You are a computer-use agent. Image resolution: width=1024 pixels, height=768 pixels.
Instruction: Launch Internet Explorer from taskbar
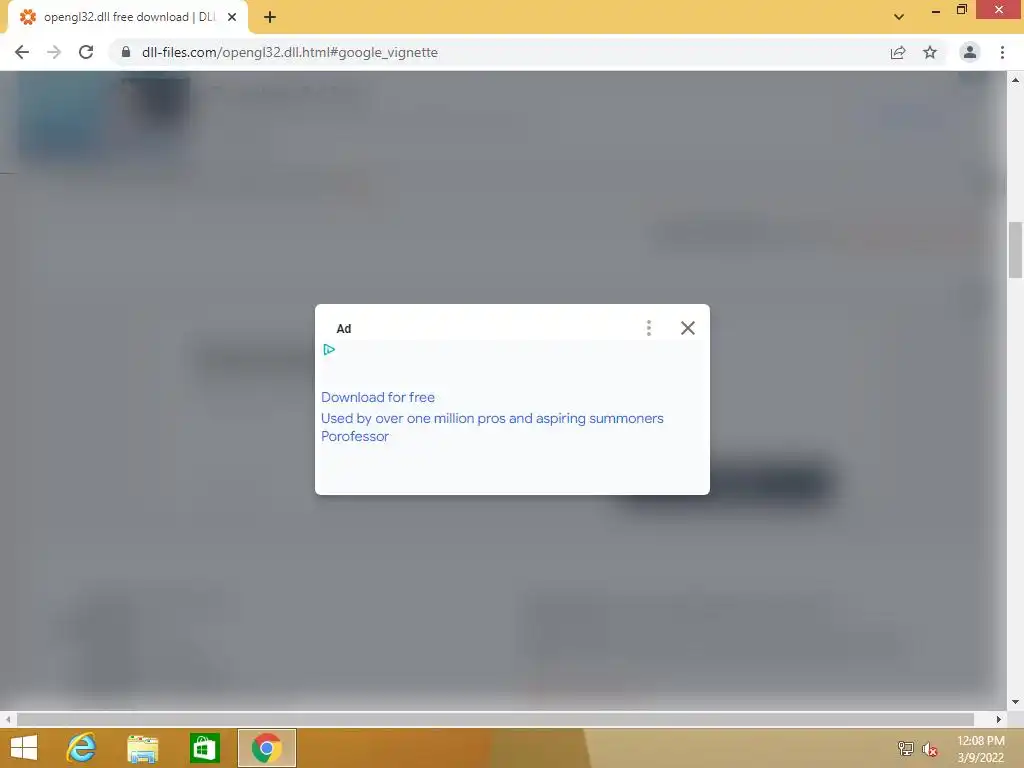pyautogui.click(x=82, y=748)
